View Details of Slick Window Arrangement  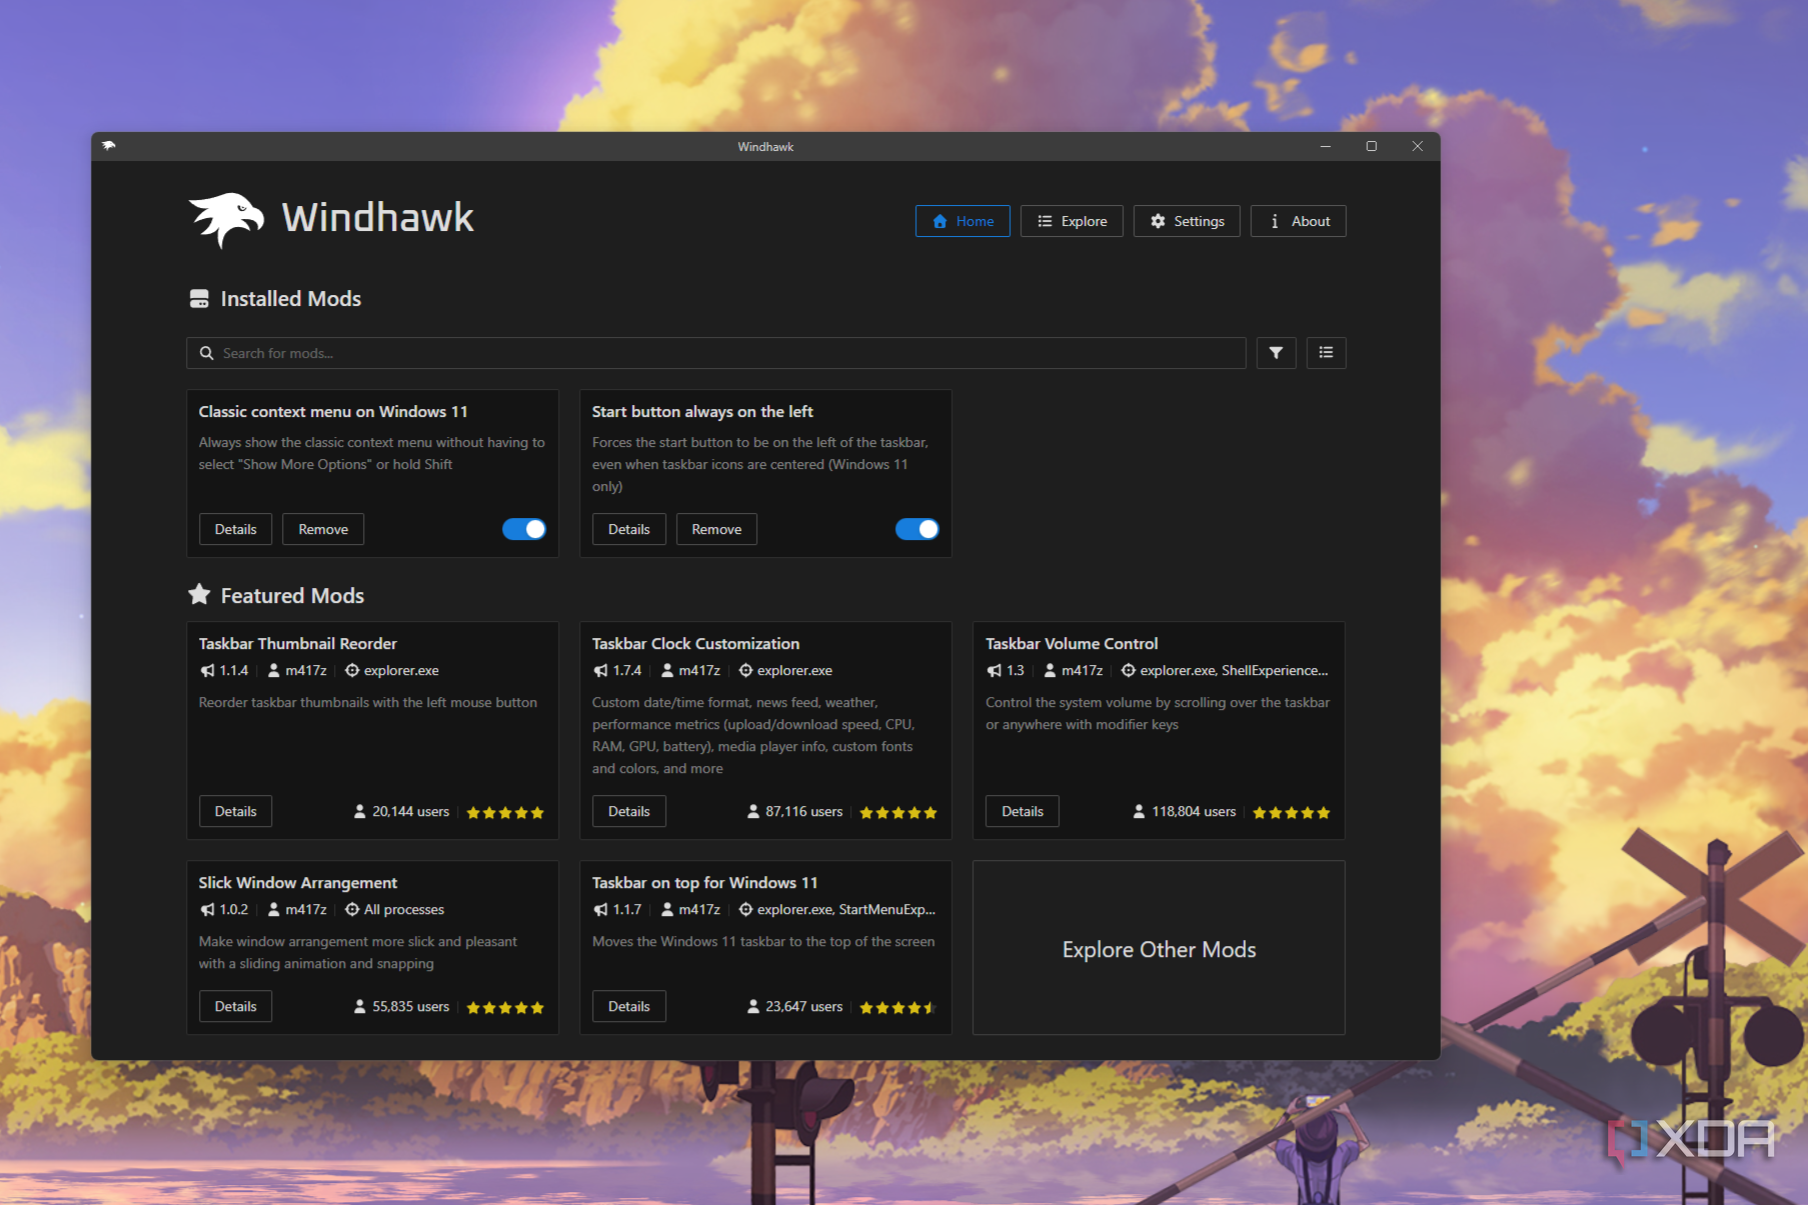click(236, 1006)
